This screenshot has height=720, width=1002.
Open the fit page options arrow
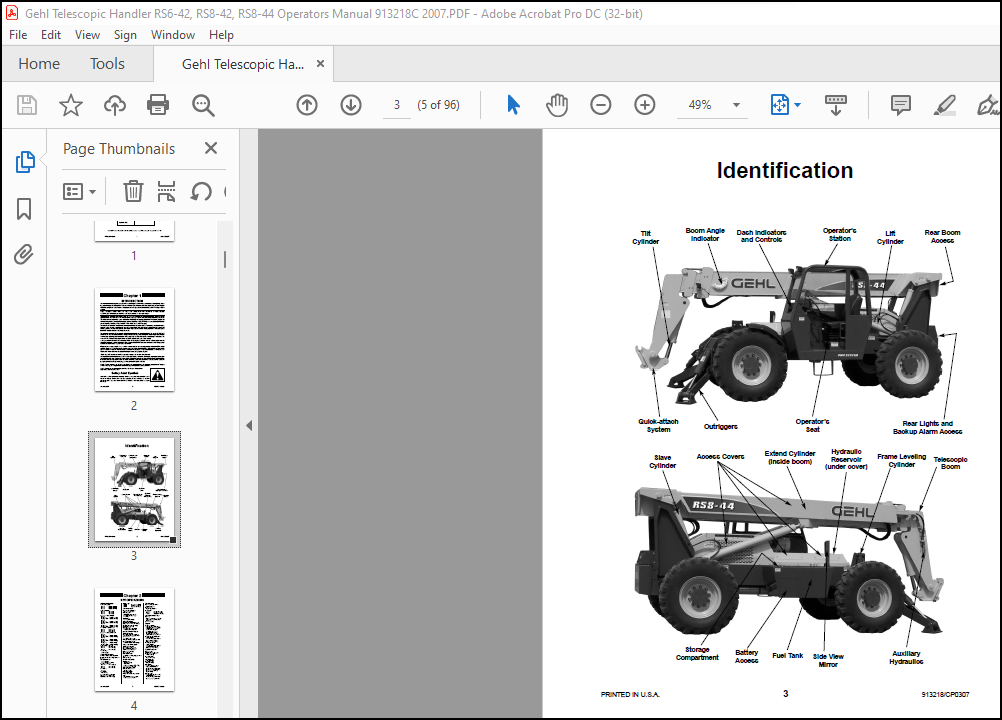click(x=798, y=105)
